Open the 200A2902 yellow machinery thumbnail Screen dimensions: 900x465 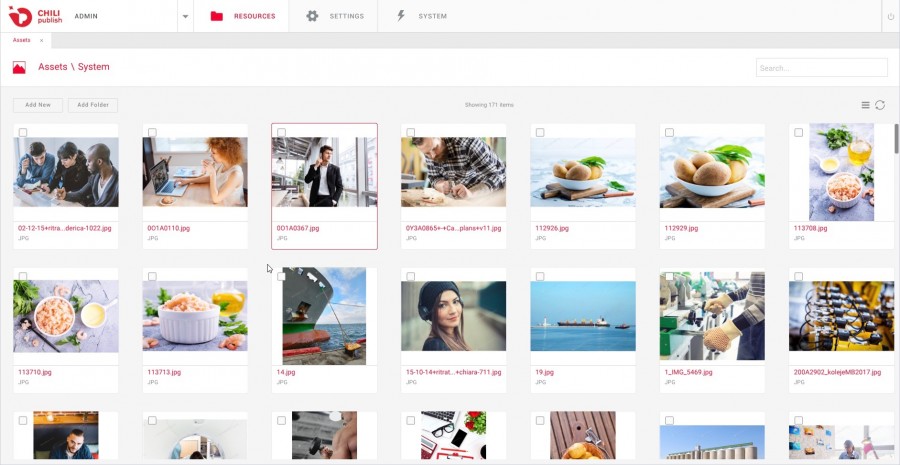click(x=841, y=316)
